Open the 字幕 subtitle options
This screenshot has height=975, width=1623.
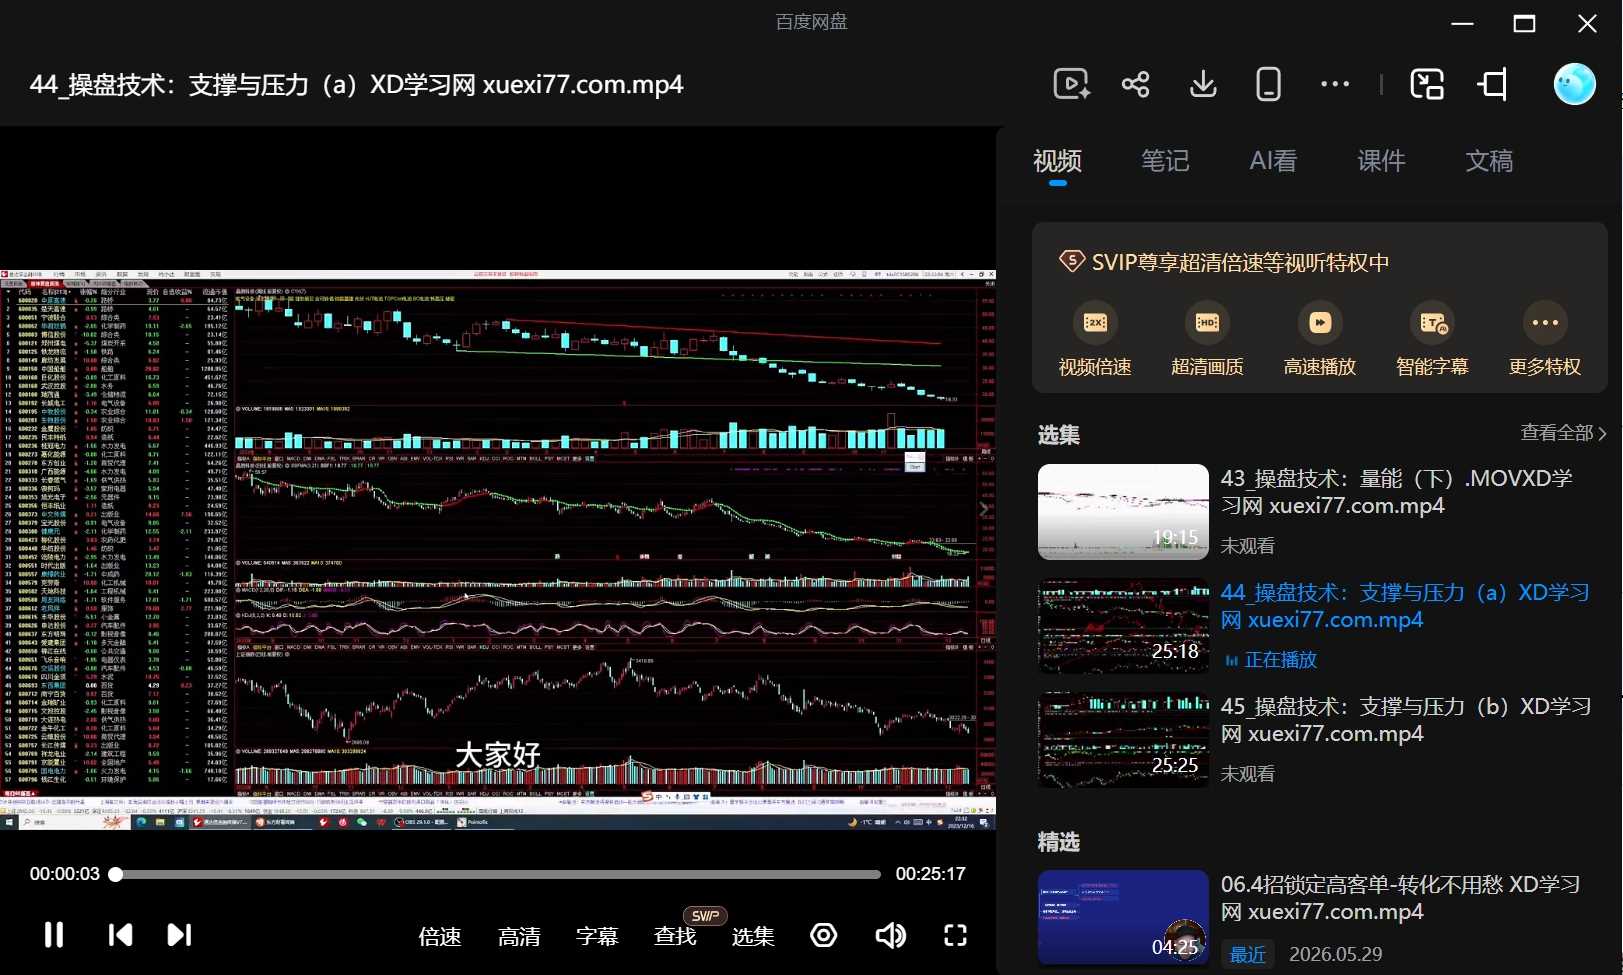click(597, 937)
